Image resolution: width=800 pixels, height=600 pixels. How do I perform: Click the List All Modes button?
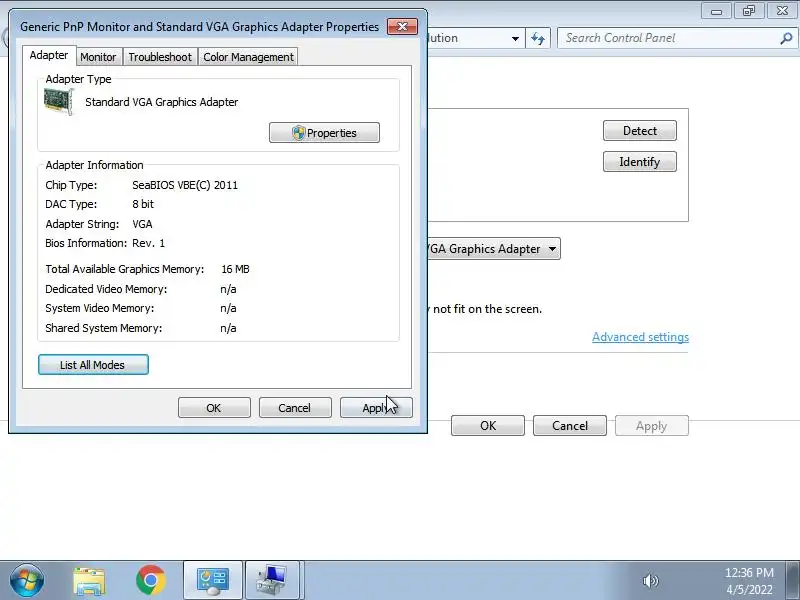(x=93, y=365)
